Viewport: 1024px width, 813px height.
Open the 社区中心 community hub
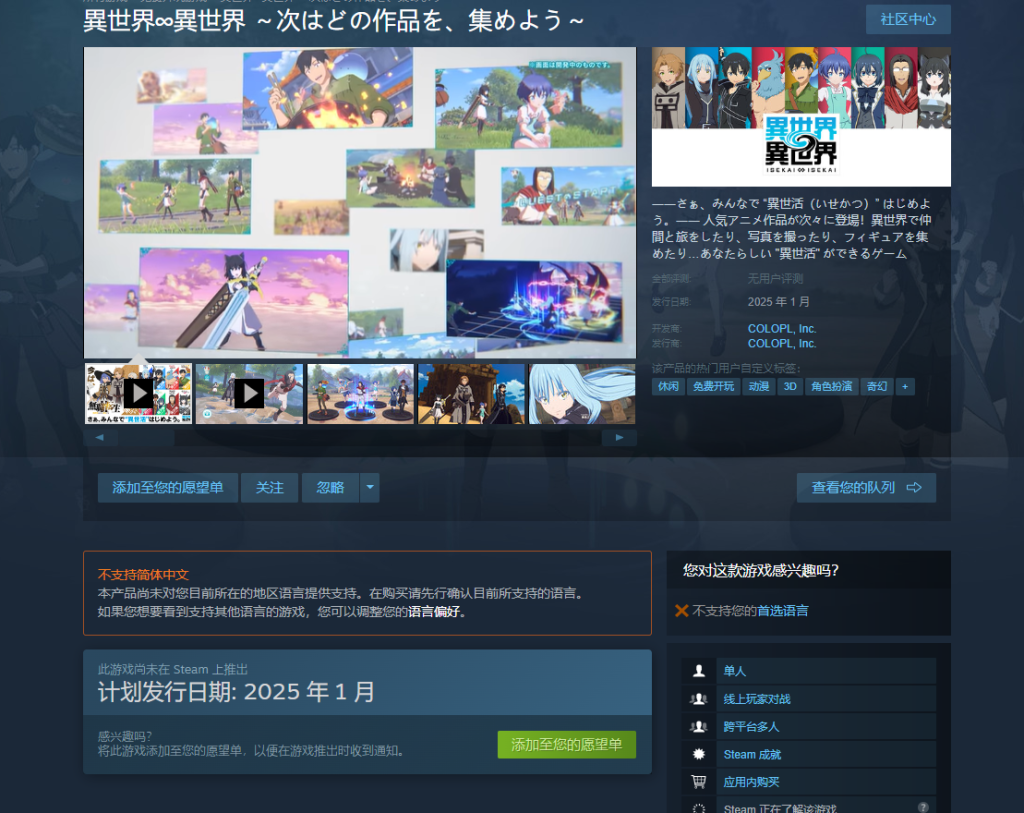(x=908, y=20)
